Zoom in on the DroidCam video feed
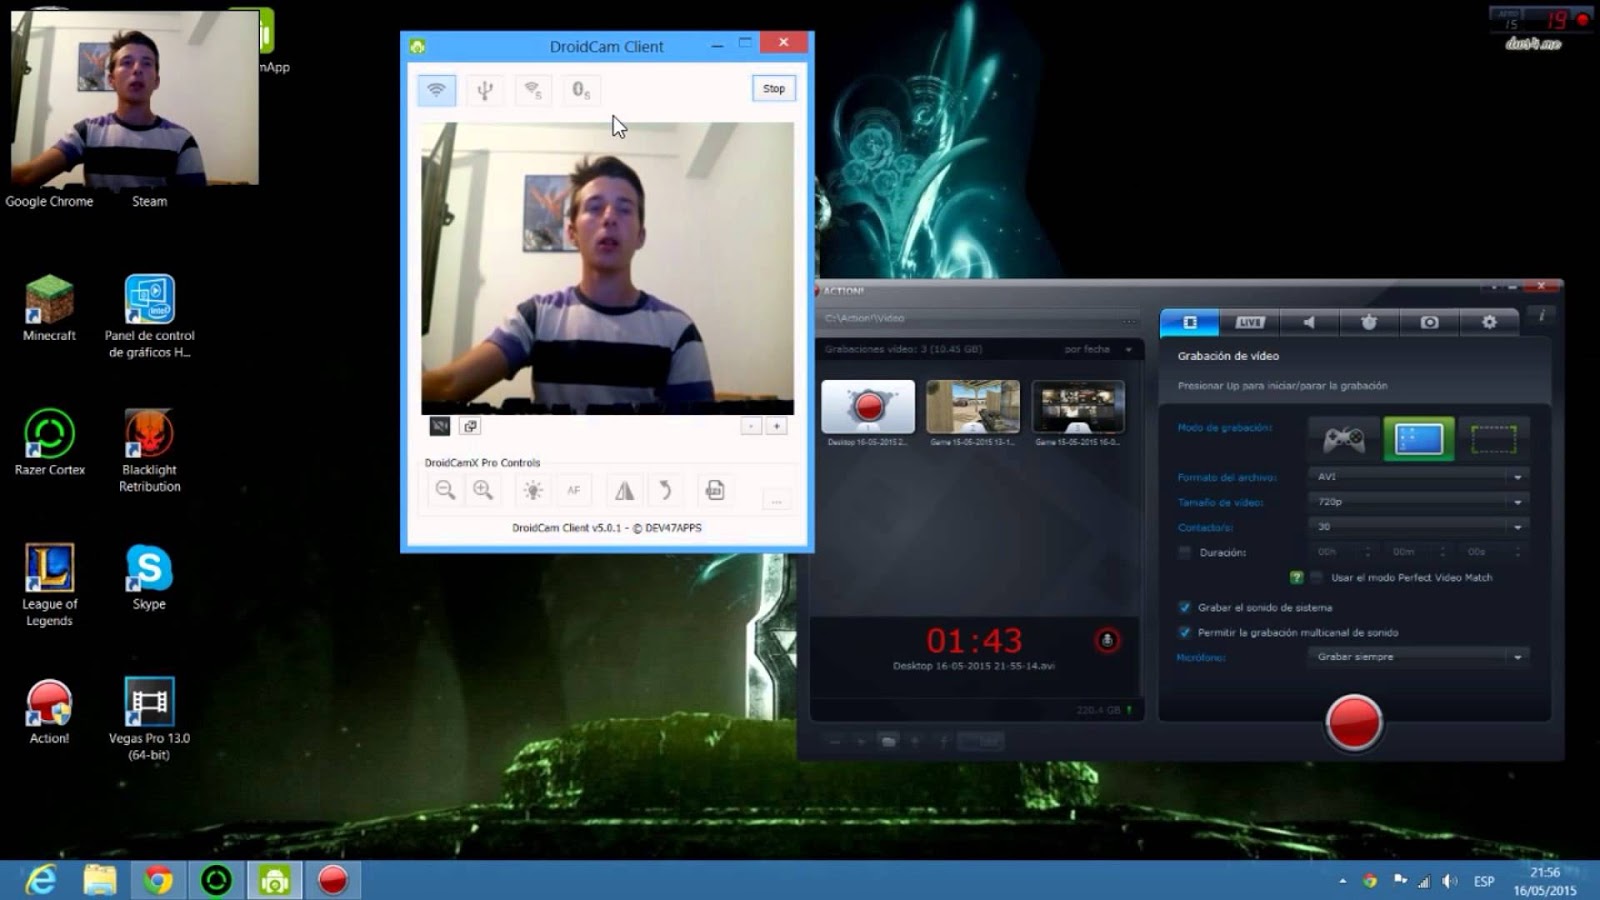The width and height of the screenshot is (1600, 900). (x=483, y=490)
